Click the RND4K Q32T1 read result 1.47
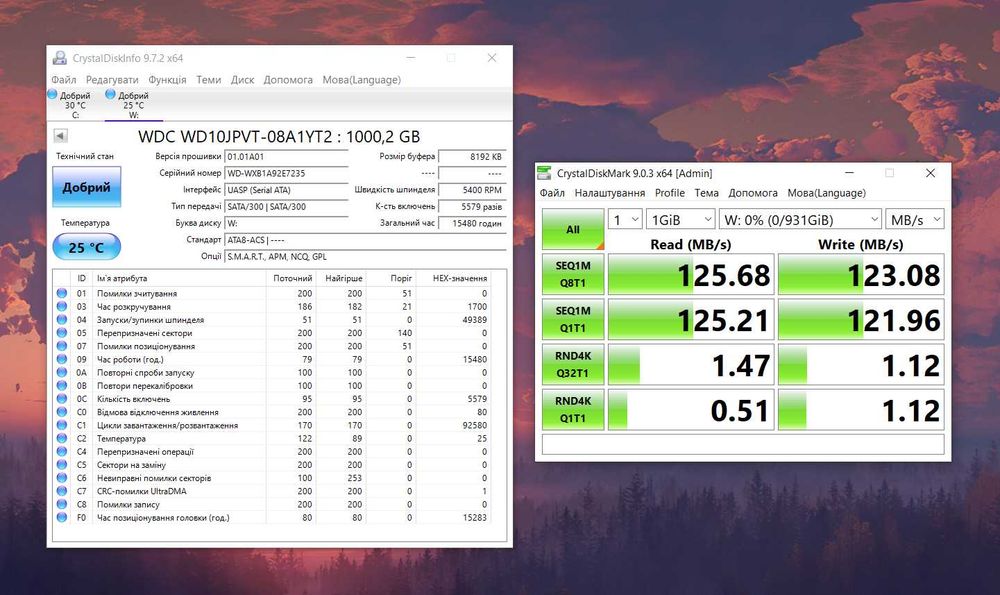 click(x=691, y=365)
